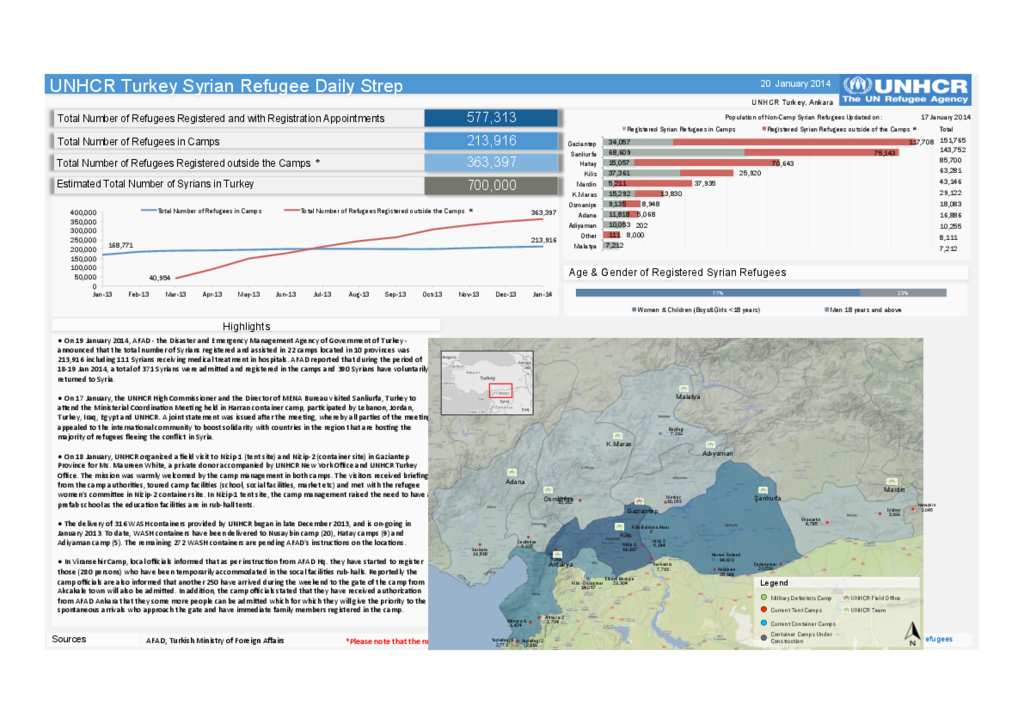Select the Current Tent Camps red marker
Screen dimensions: 1024x724
click(x=764, y=608)
